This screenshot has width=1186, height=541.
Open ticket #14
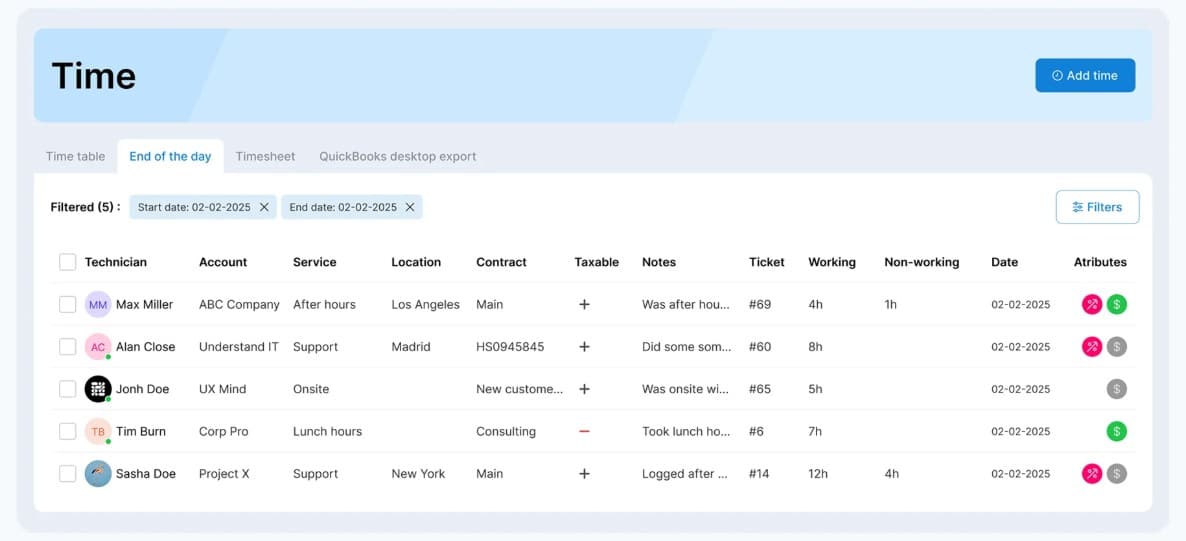click(x=759, y=474)
